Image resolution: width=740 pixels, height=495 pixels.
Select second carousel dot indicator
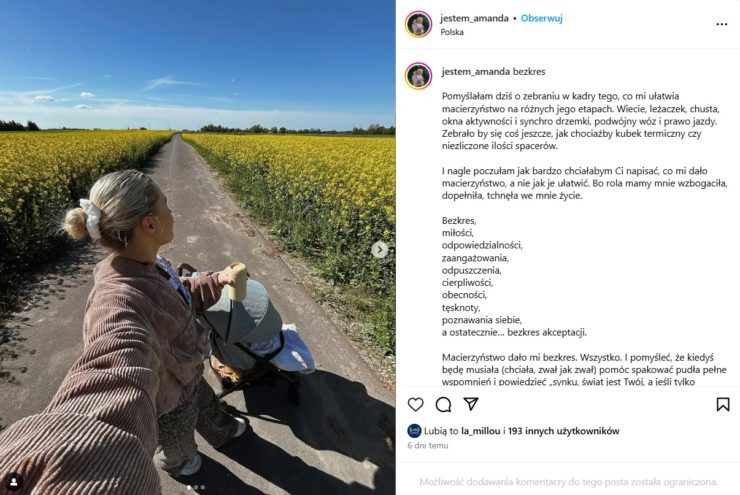click(x=196, y=487)
